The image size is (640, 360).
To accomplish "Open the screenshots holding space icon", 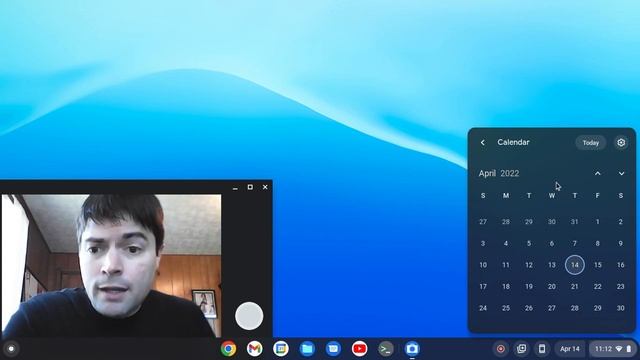I will click(522, 349).
